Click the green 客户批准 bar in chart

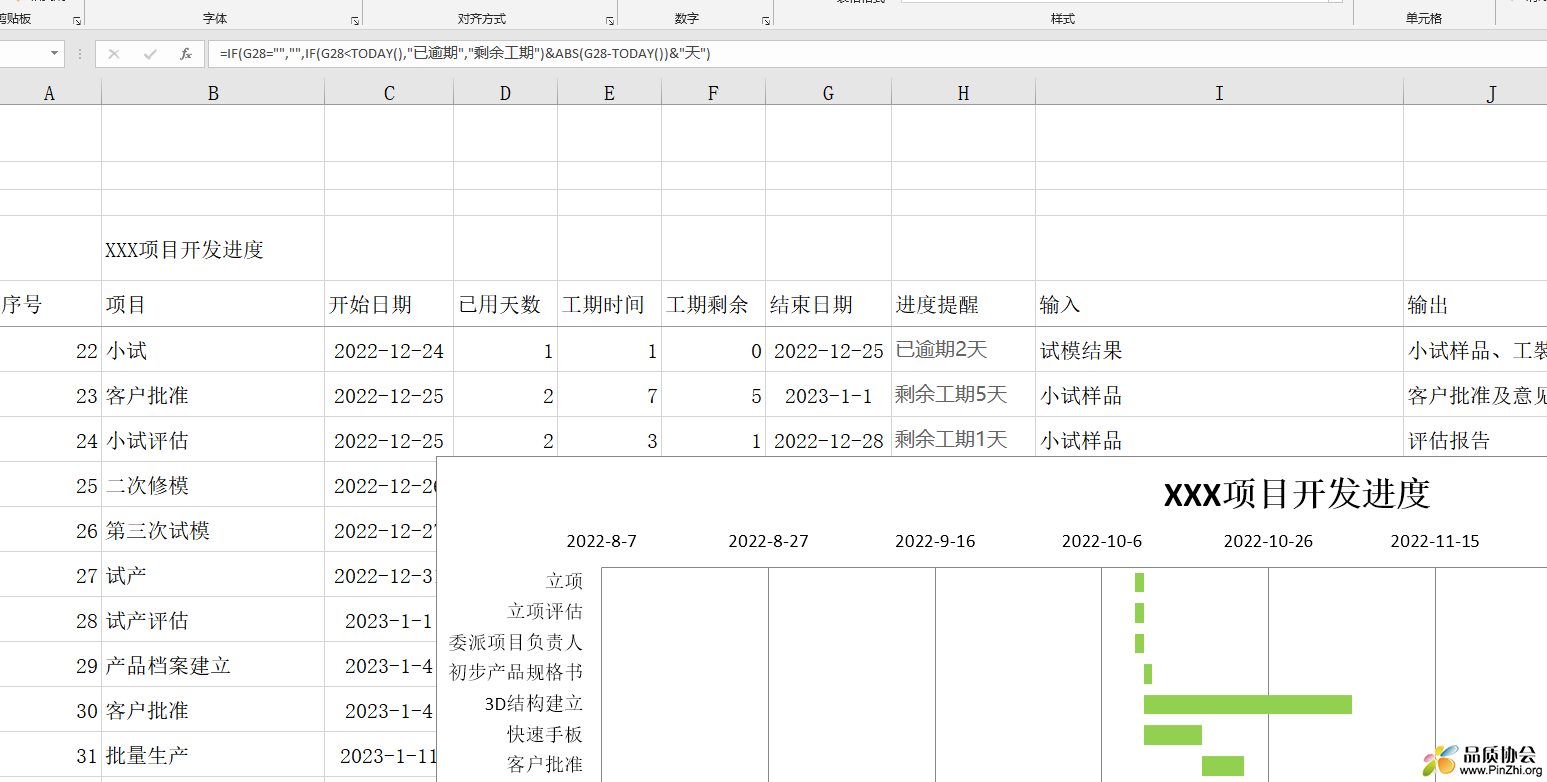tap(1223, 766)
